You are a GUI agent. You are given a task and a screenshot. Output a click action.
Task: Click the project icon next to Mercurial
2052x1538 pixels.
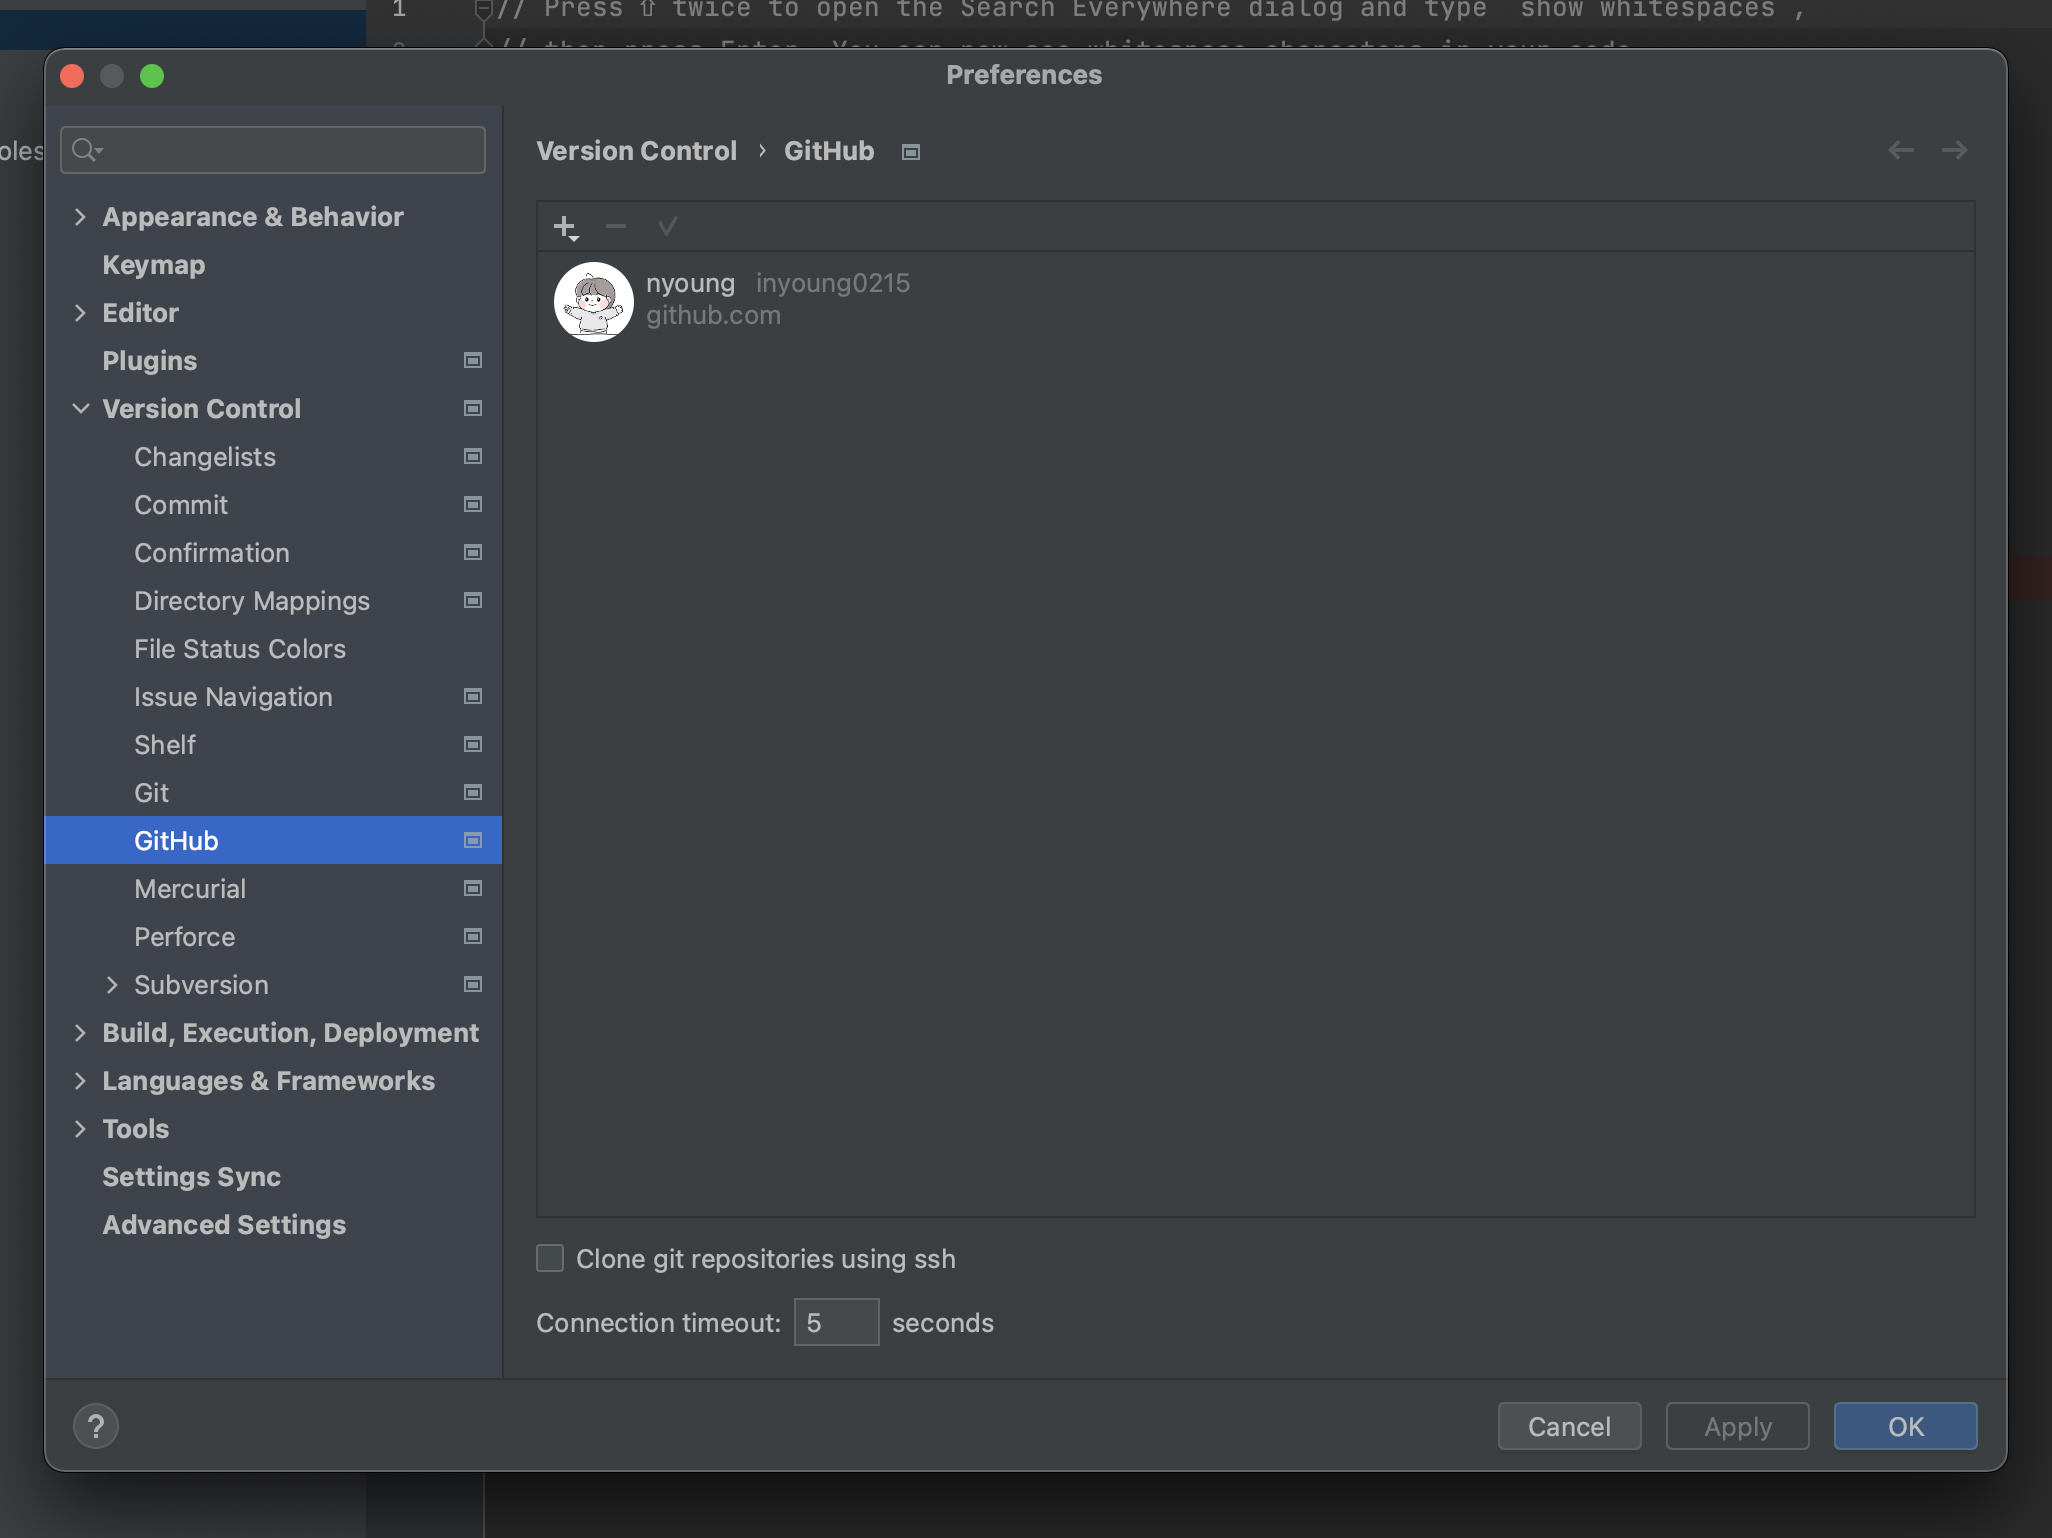473,888
